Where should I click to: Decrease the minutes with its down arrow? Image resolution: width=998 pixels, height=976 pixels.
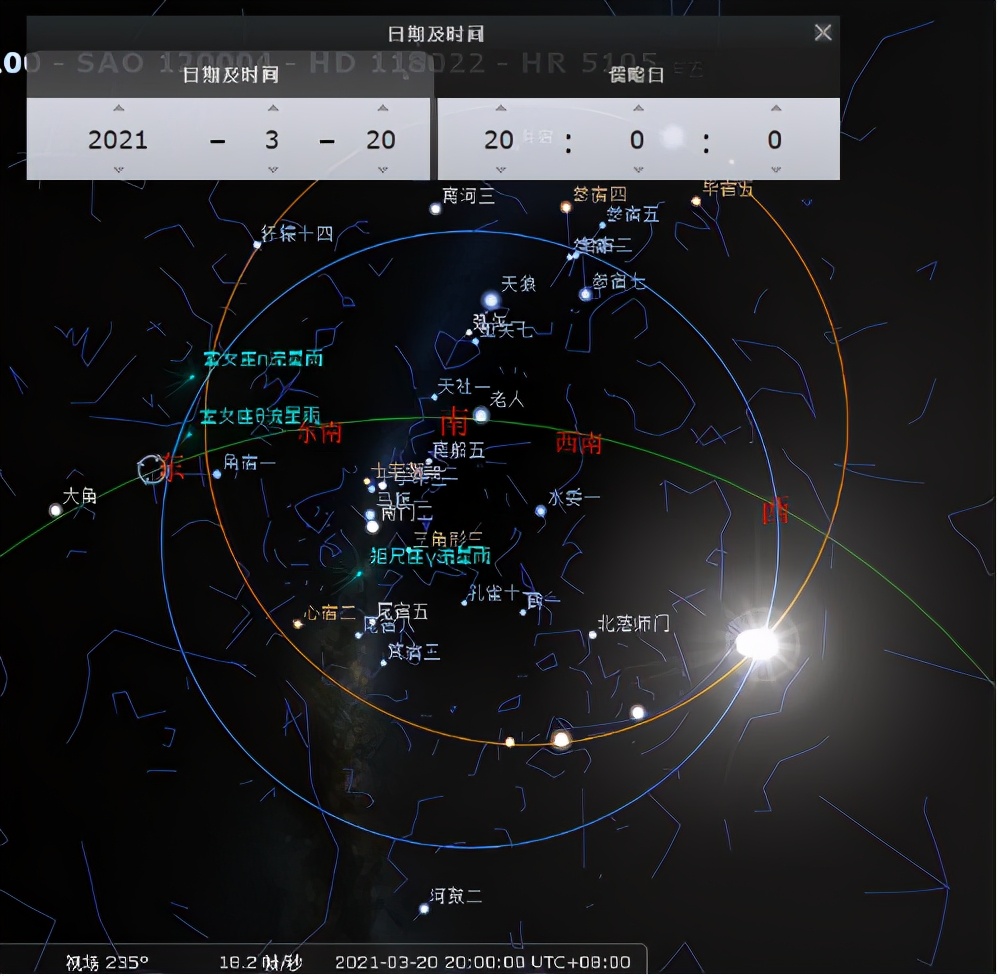pyautogui.click(x=638, y=170)
